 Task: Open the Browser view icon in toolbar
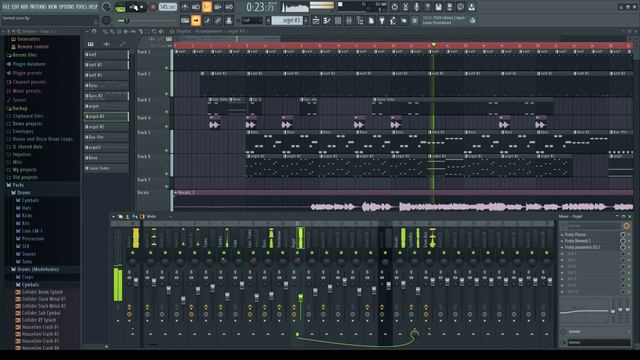[x=360, y=20]
